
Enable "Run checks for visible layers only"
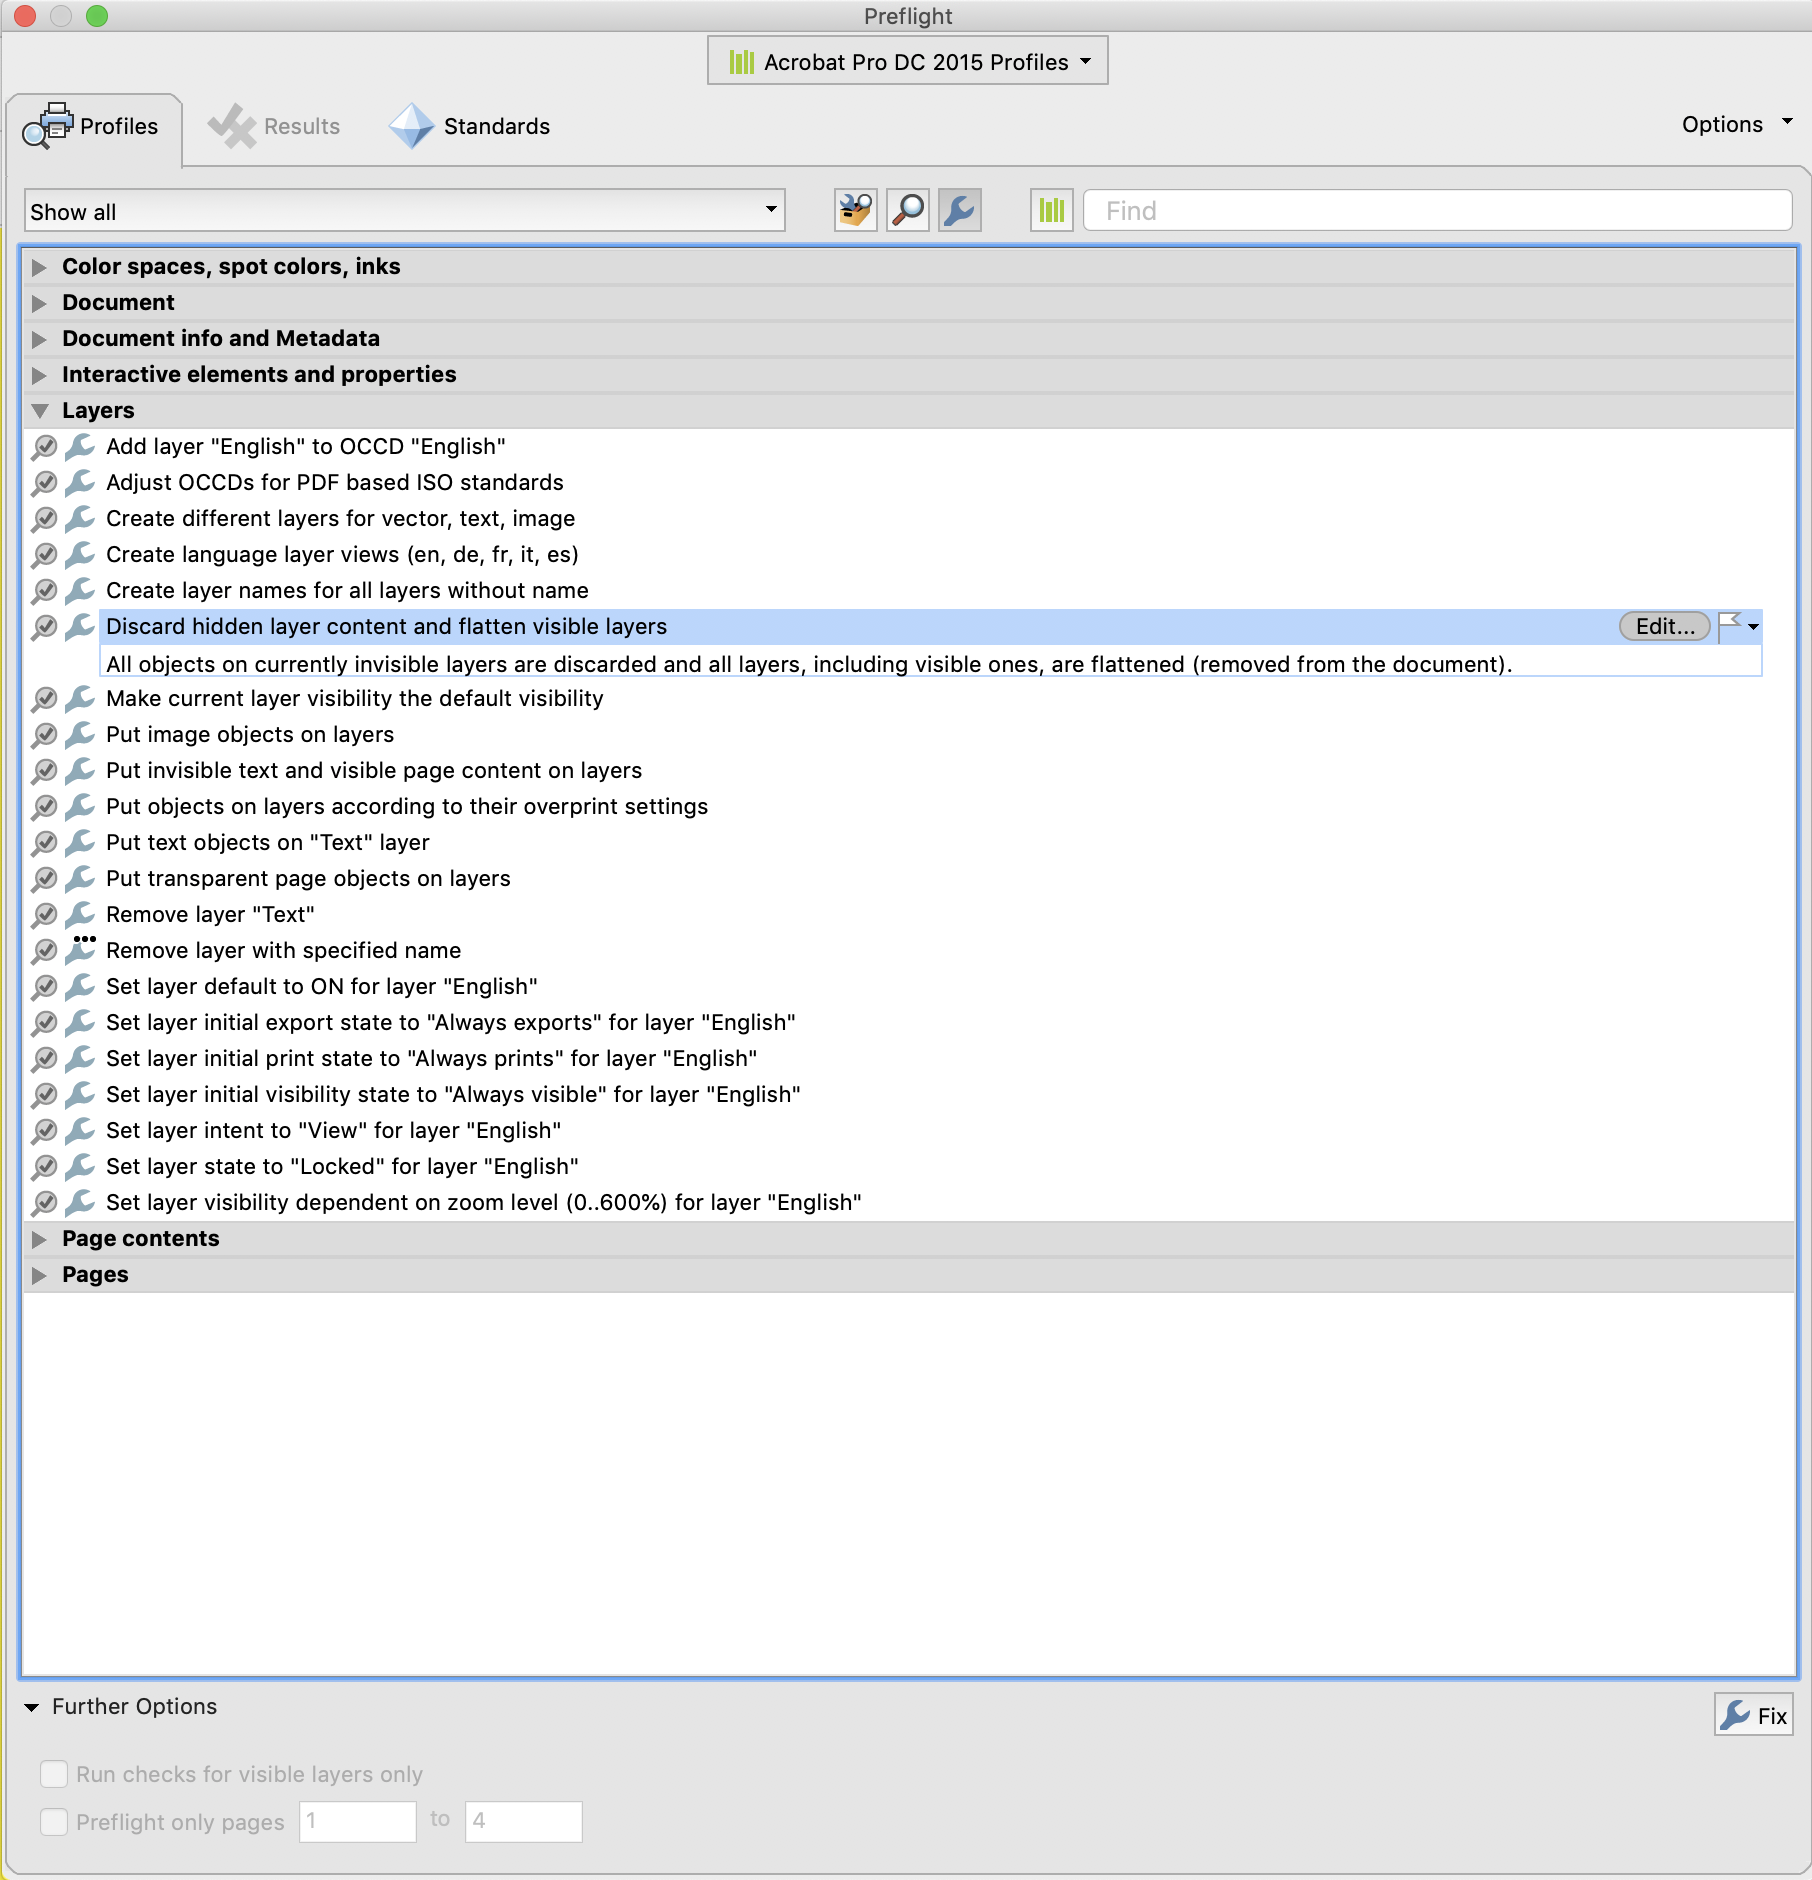(53, 1774)
